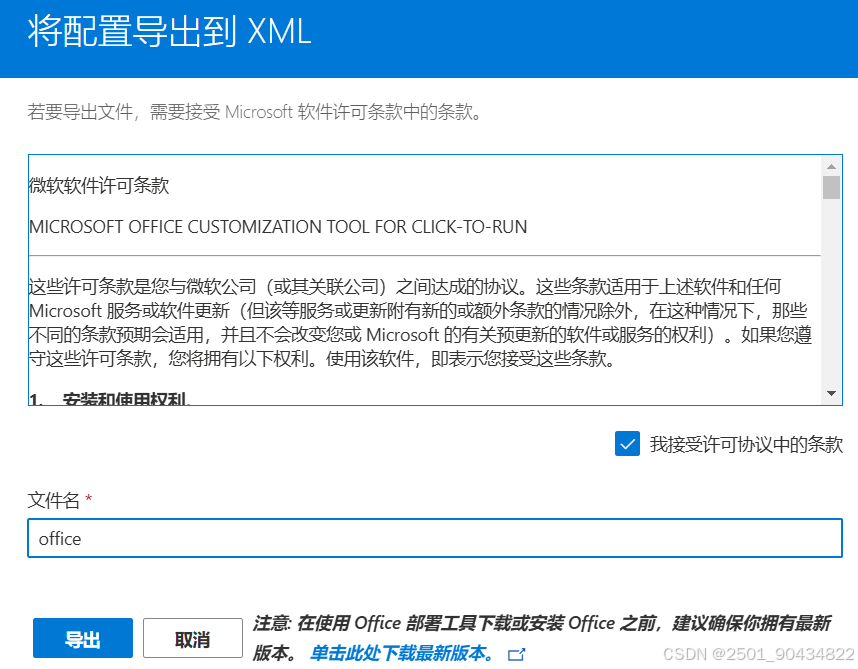
Task: Click the blue 导出 export button
Action: pos(83,638)
